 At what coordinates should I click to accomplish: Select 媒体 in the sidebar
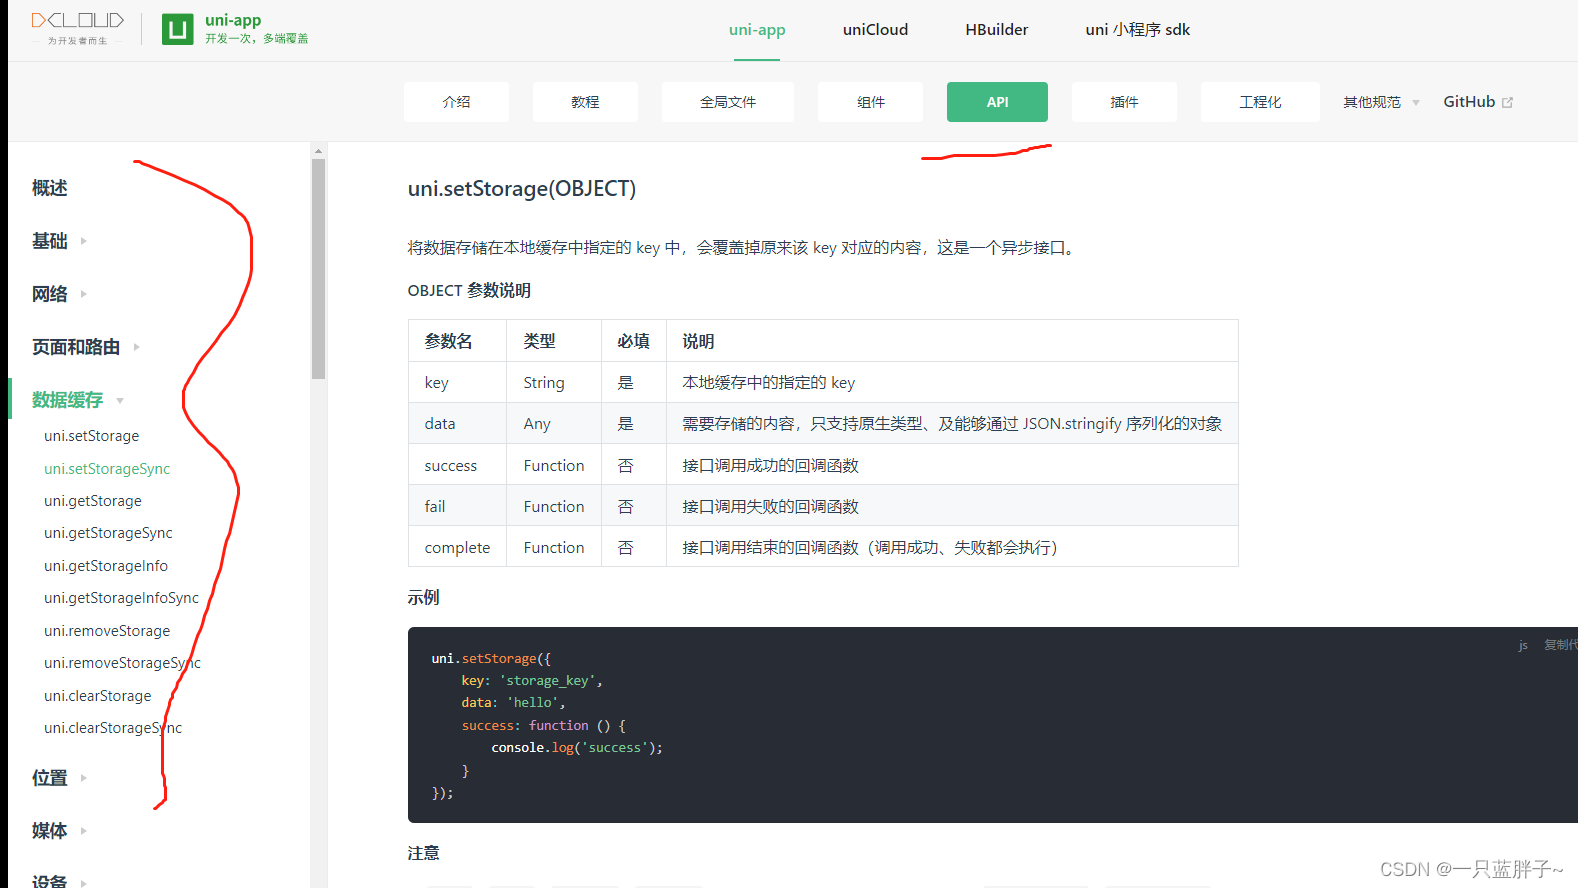(x=50, y=831)
